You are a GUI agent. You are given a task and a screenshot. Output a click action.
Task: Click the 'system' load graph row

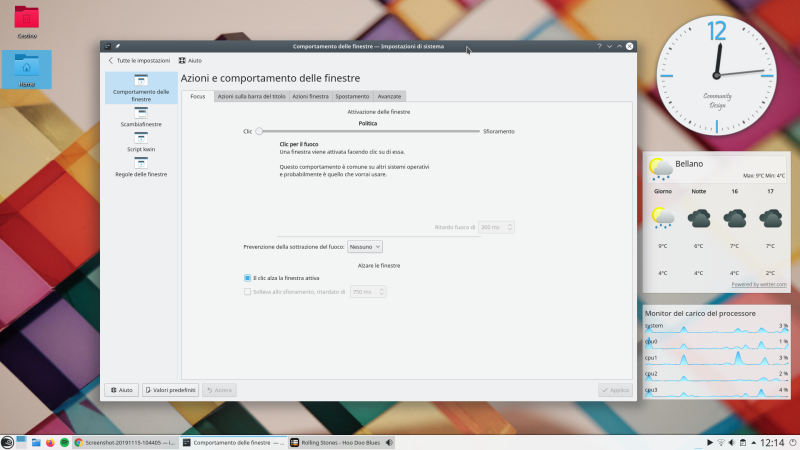point(716,326)
